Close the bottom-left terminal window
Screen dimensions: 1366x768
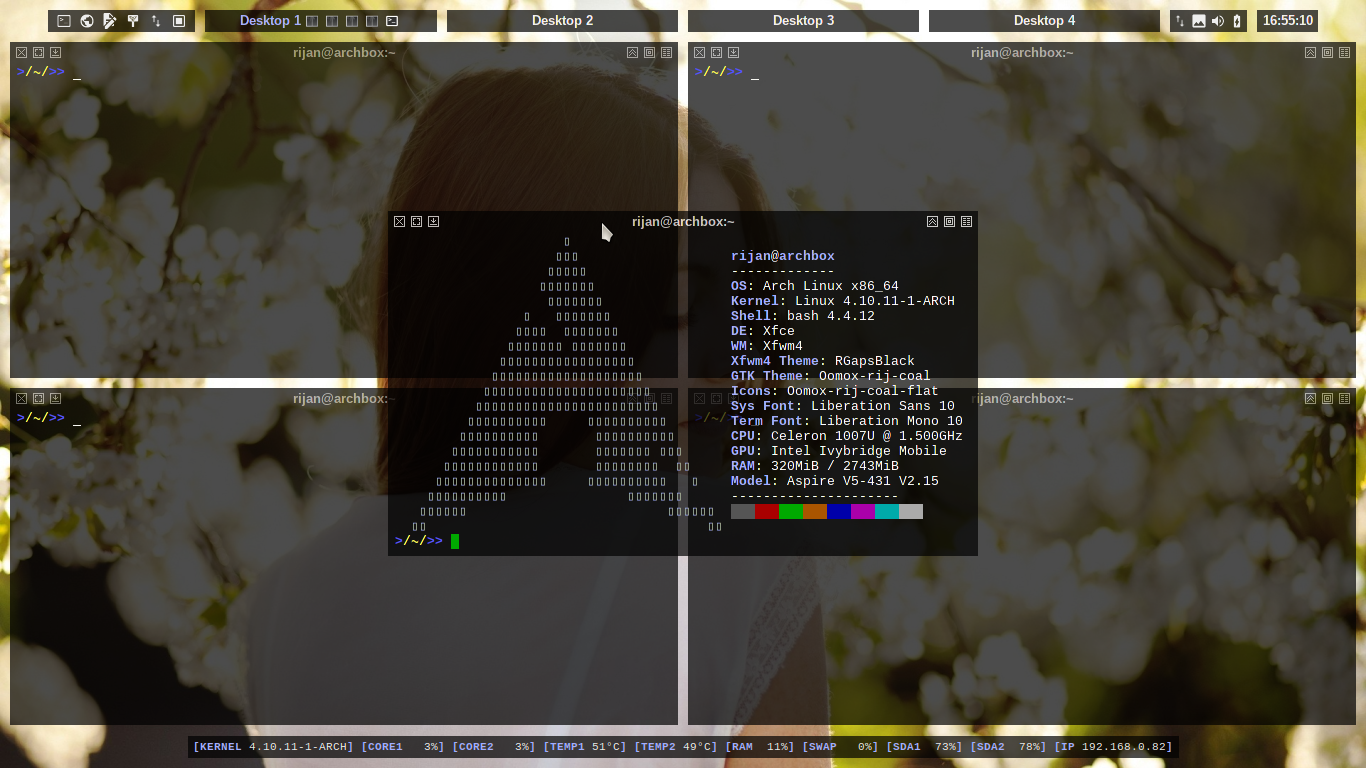(x=21, y=398)
